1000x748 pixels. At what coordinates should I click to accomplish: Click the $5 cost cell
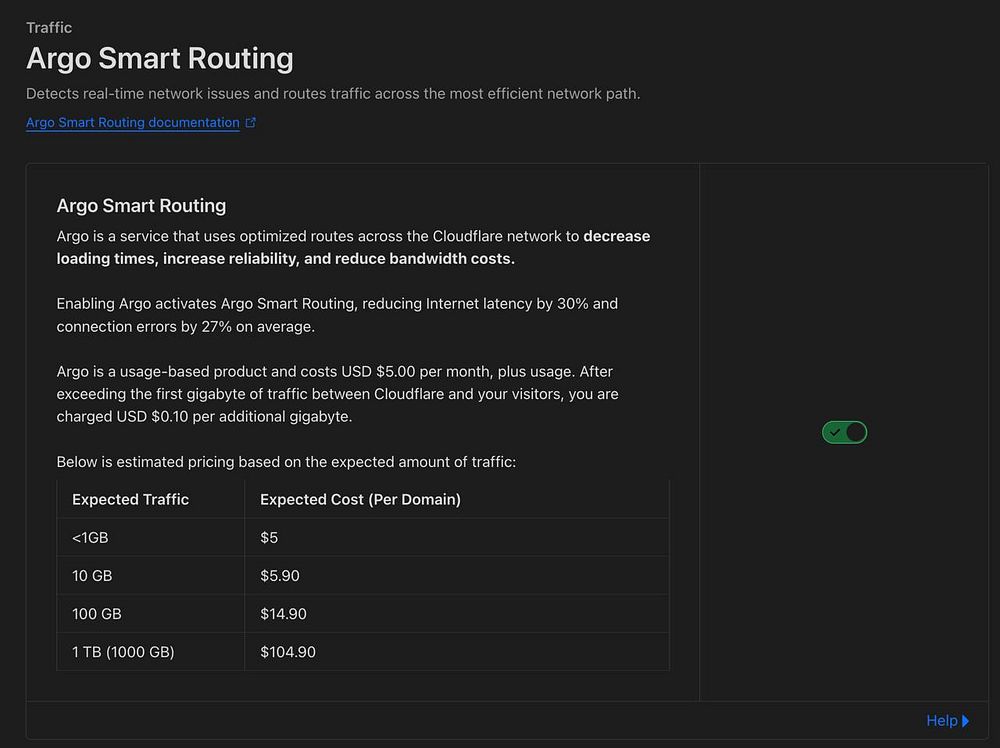point(269,538)
